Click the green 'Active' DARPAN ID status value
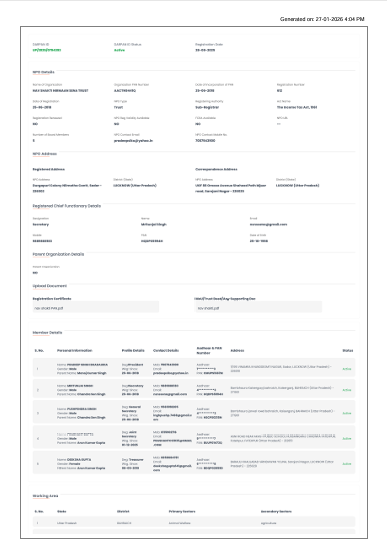The height and width of the screenshot is (555, 387). pos(119,50)
